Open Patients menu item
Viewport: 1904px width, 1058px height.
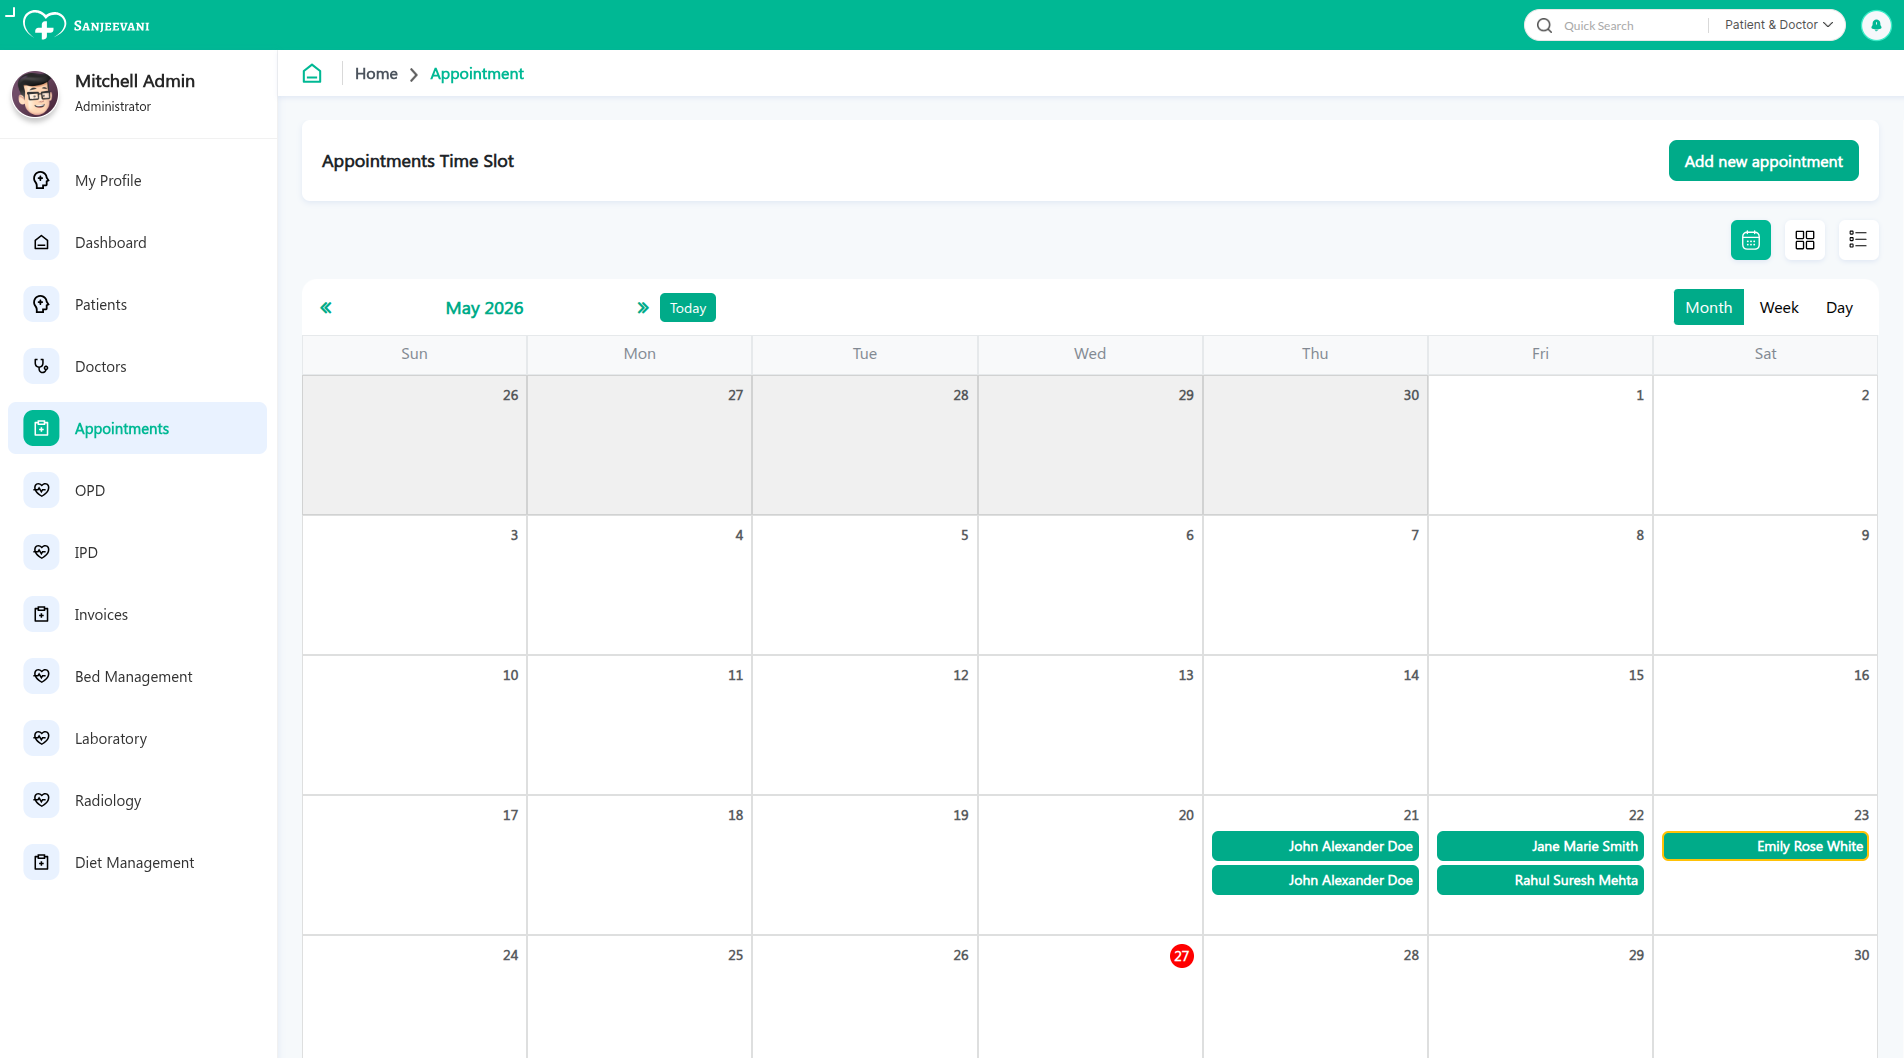point(138,304)
